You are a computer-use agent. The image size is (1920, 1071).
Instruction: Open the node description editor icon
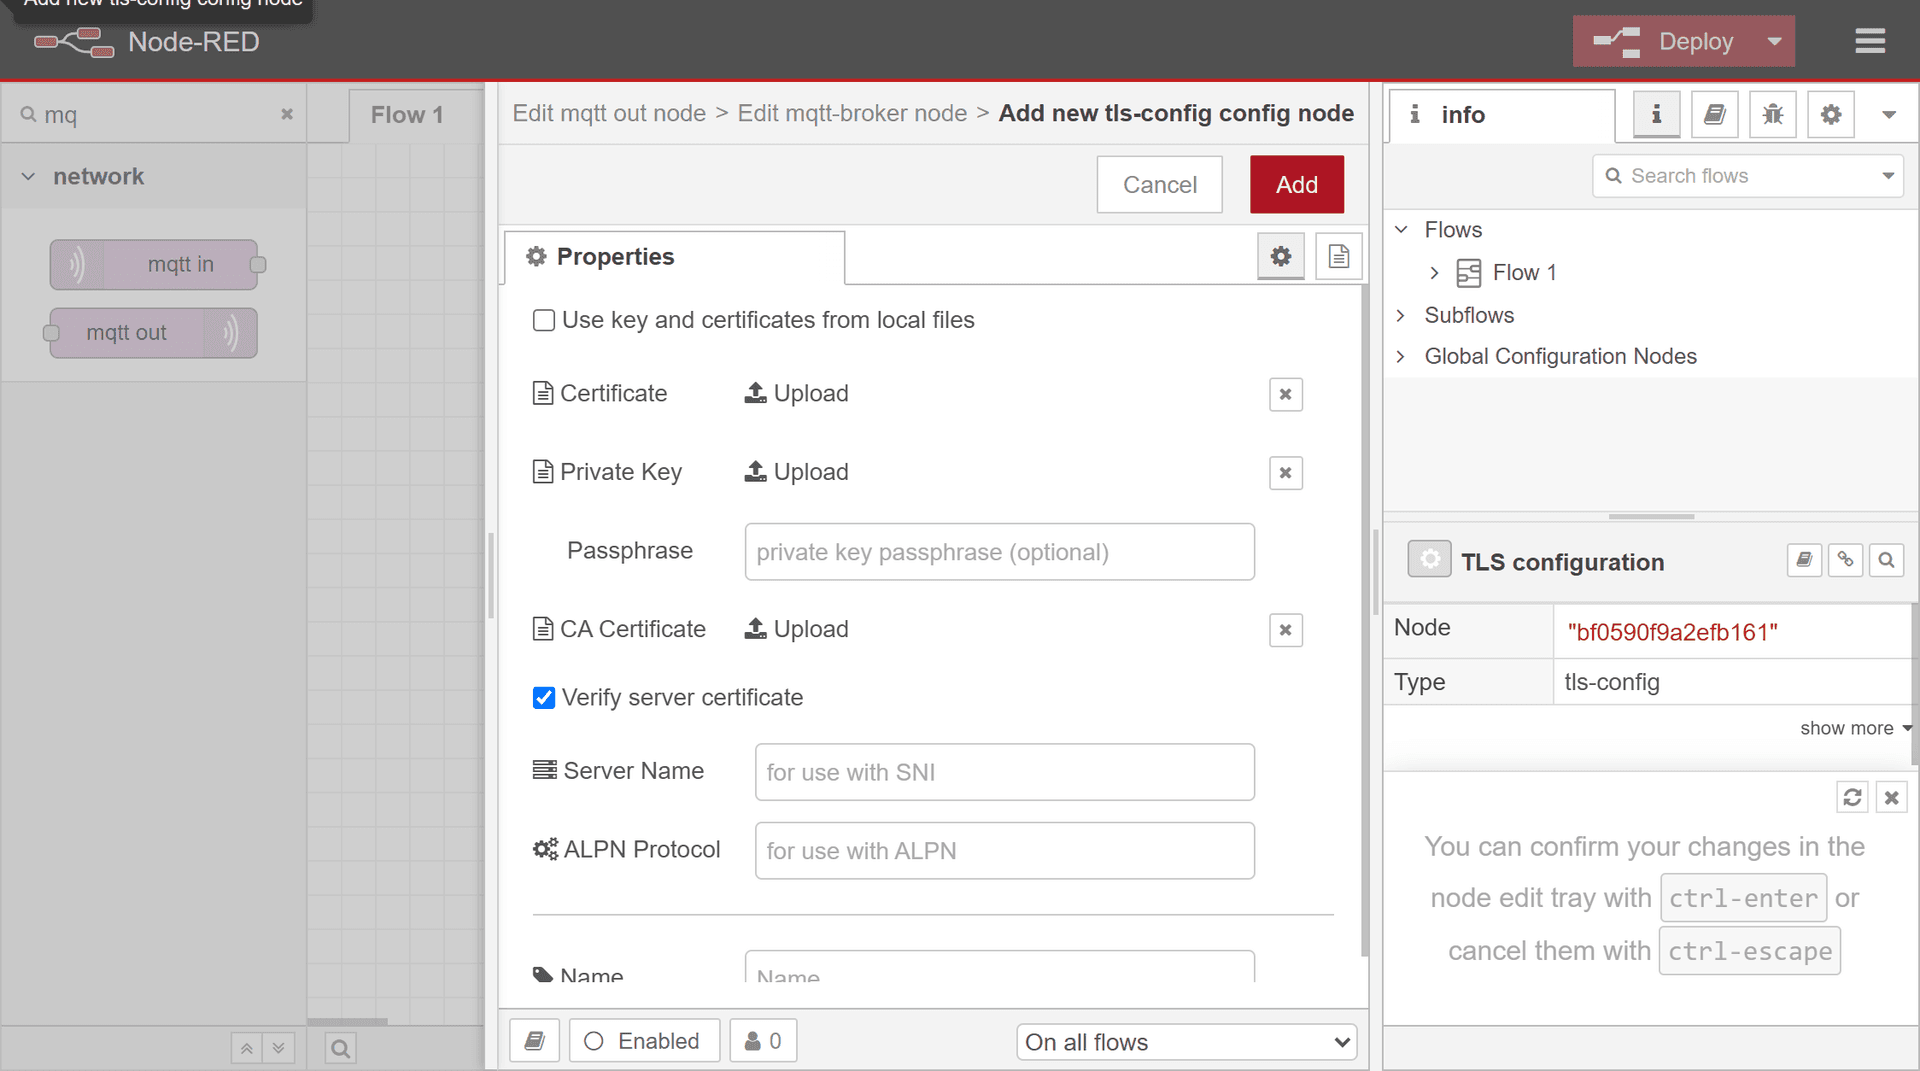click(1339, 256)
